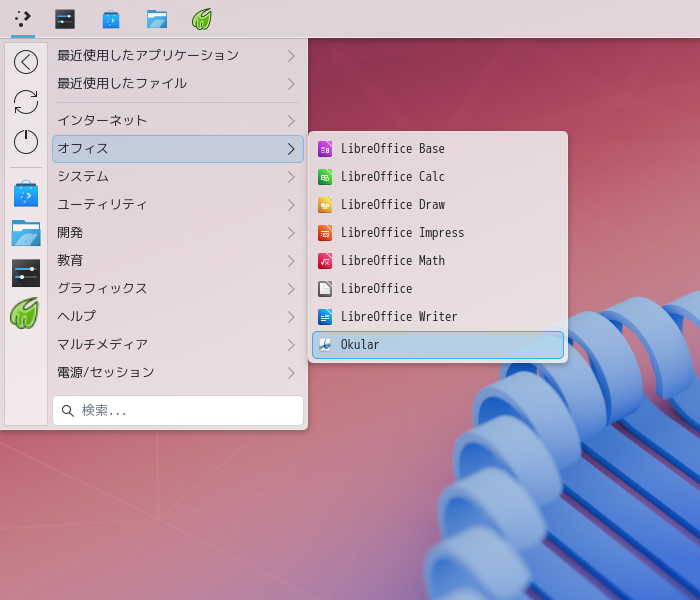Select the オフィス category
This screenshot has width=700, height=600.
coord(178,149)
